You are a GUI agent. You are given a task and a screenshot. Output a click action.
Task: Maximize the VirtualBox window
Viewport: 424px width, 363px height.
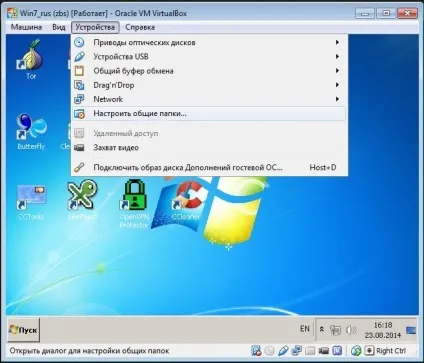coord(386,14)
